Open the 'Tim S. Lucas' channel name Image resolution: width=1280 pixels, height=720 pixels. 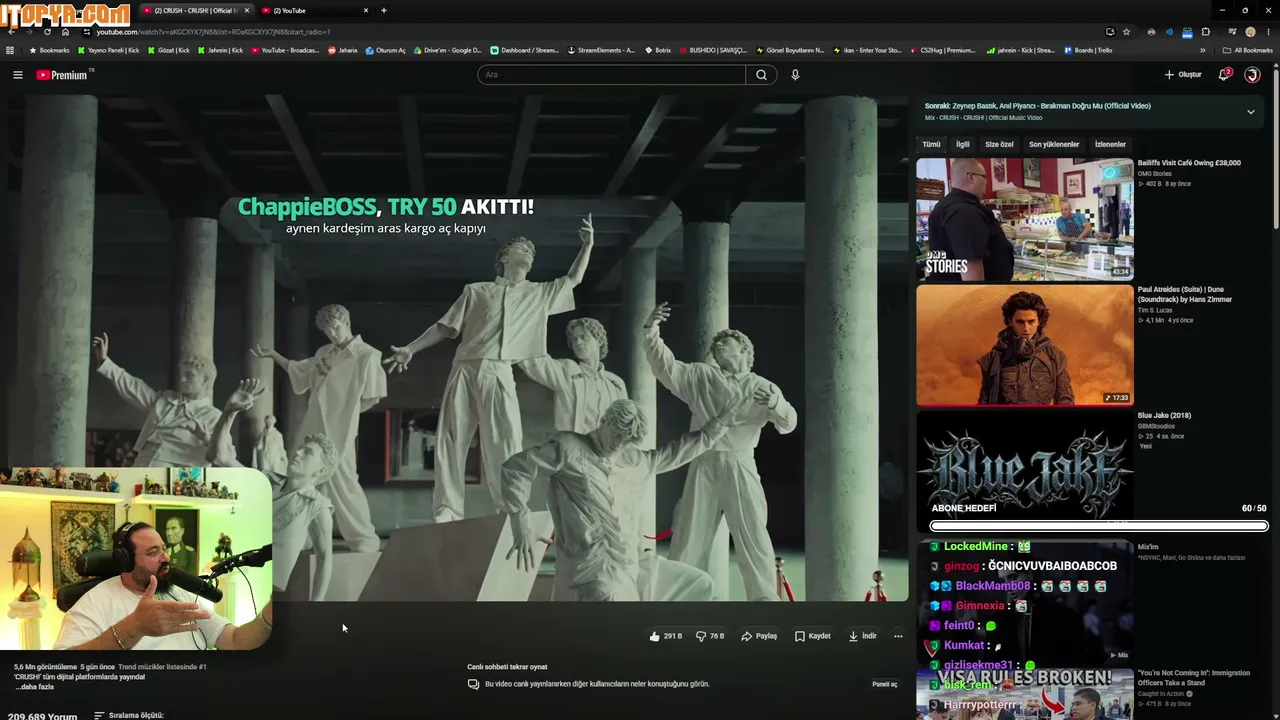(1155, 310)
